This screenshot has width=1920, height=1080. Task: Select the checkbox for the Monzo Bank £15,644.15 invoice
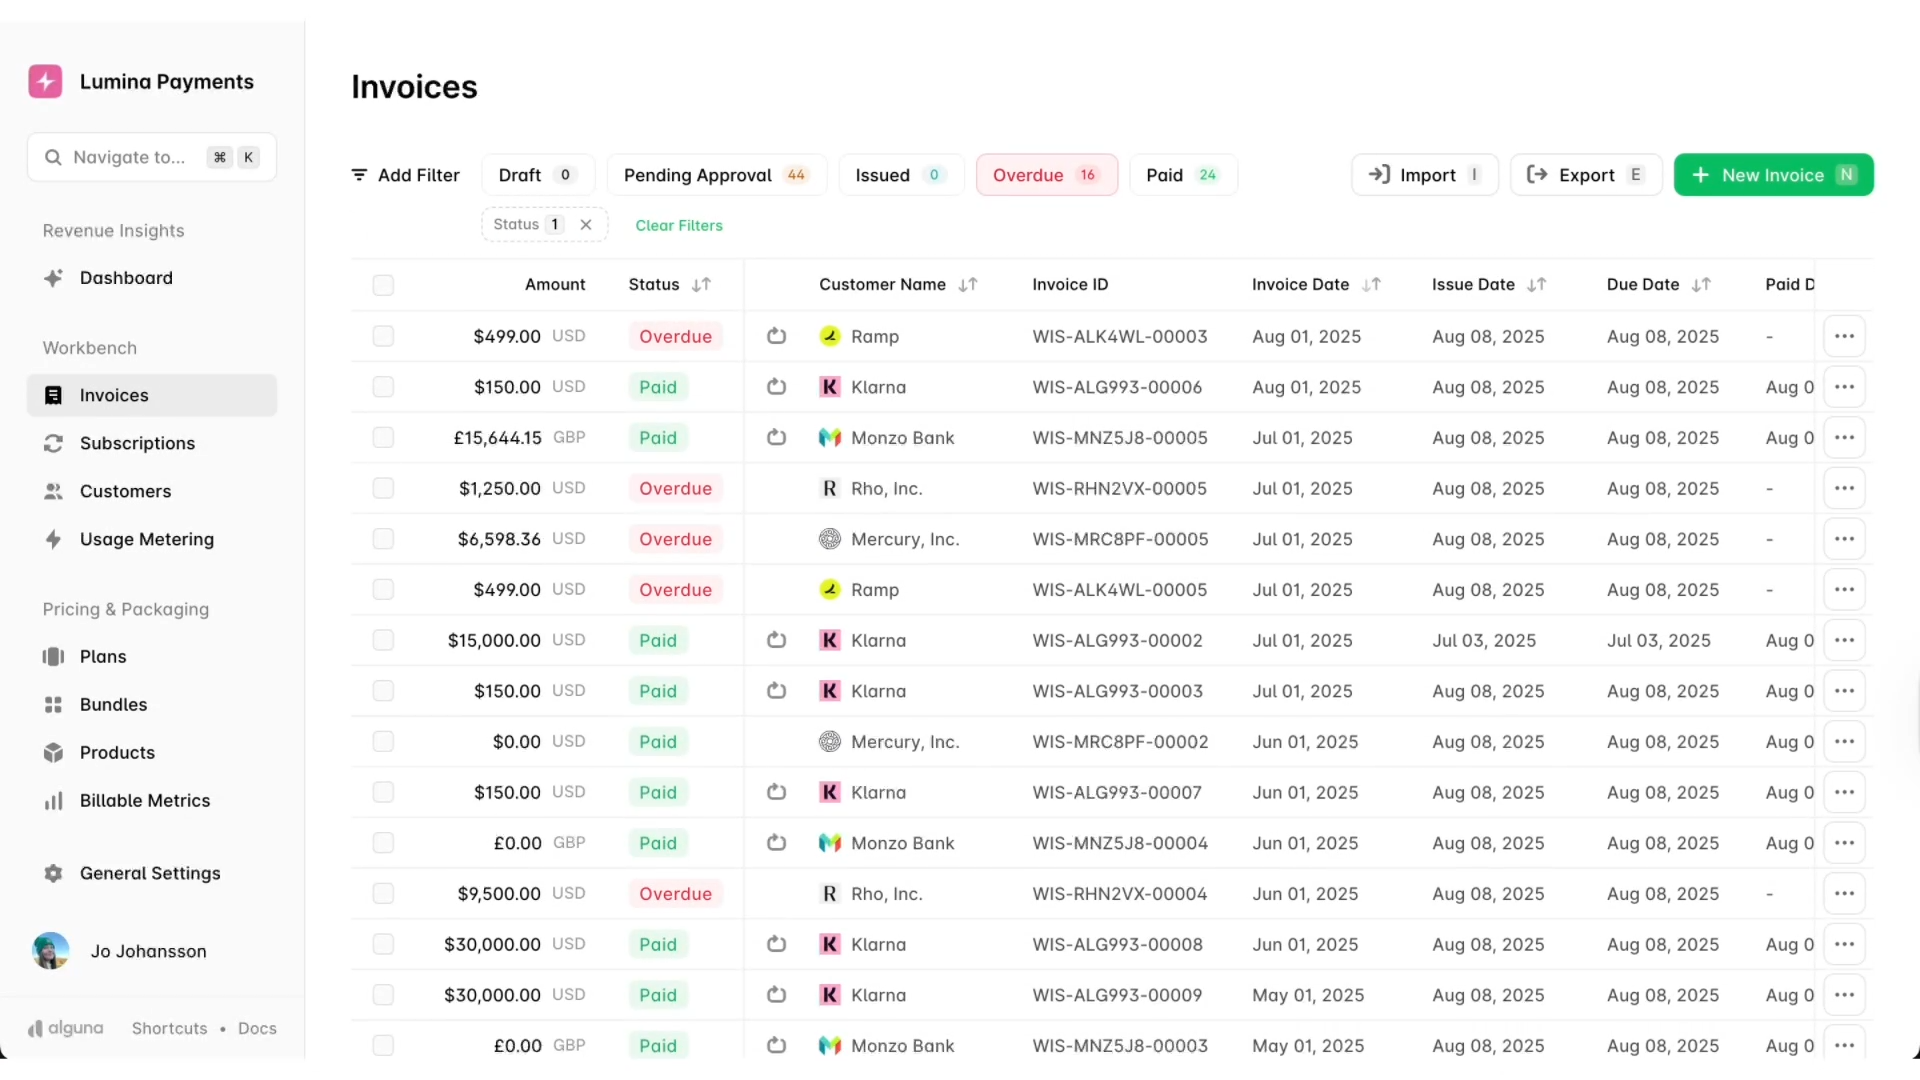click(383, 437)
